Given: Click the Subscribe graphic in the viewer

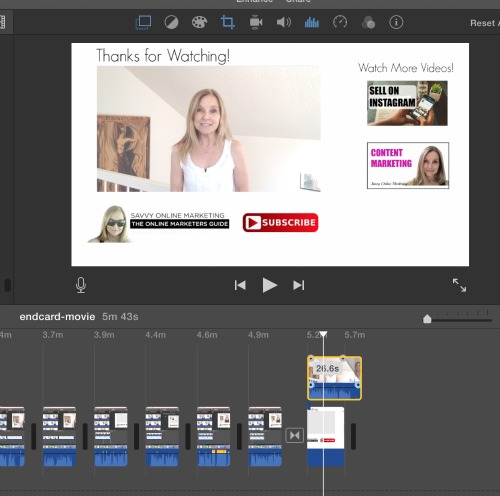Looking at the screenshot, I should [280, 222].
